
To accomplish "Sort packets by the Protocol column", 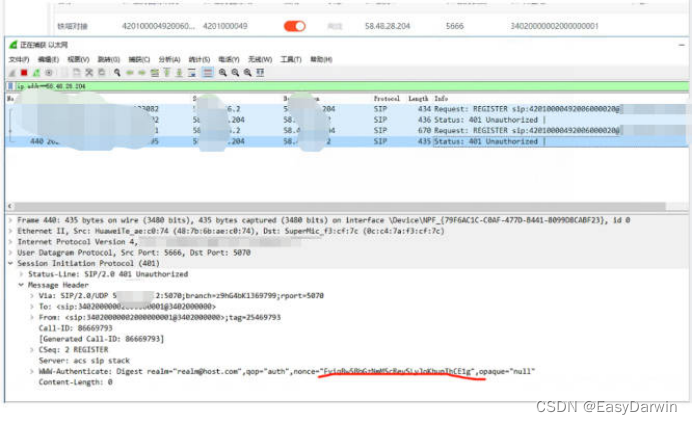I will tap(387, 98).
